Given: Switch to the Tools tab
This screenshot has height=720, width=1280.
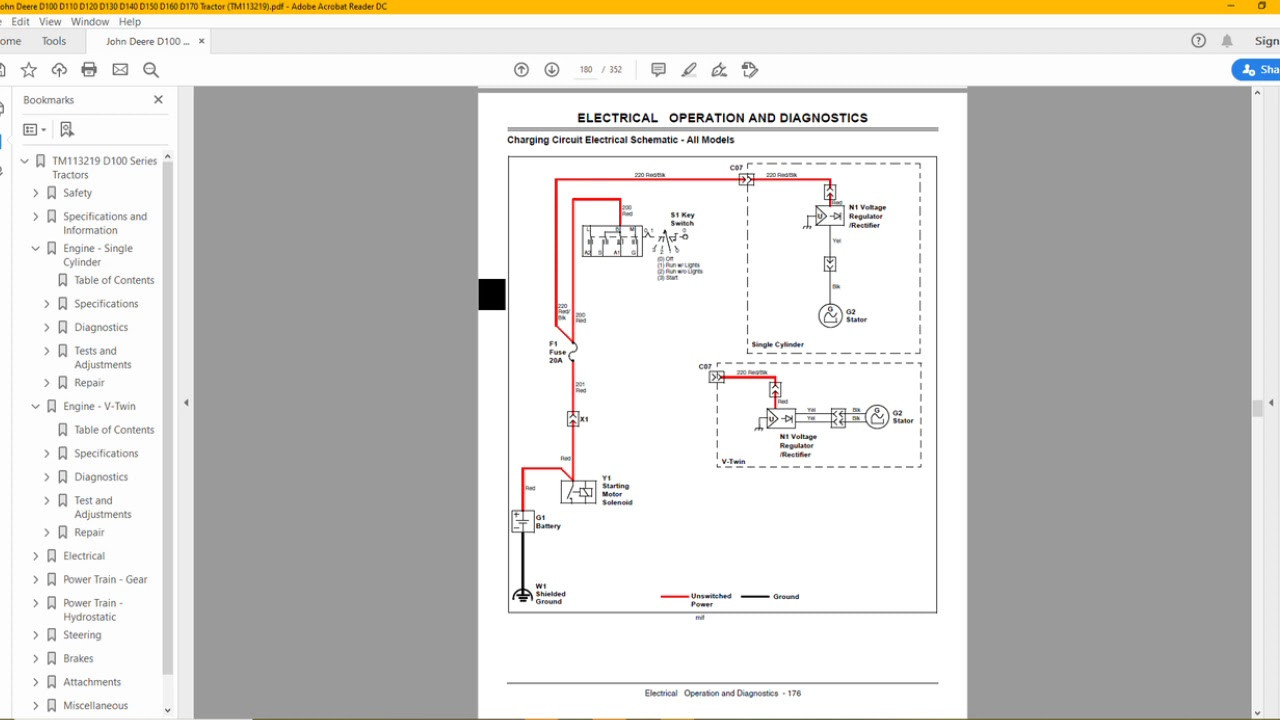Looking at the screenshot, I should tap(54, 41).
